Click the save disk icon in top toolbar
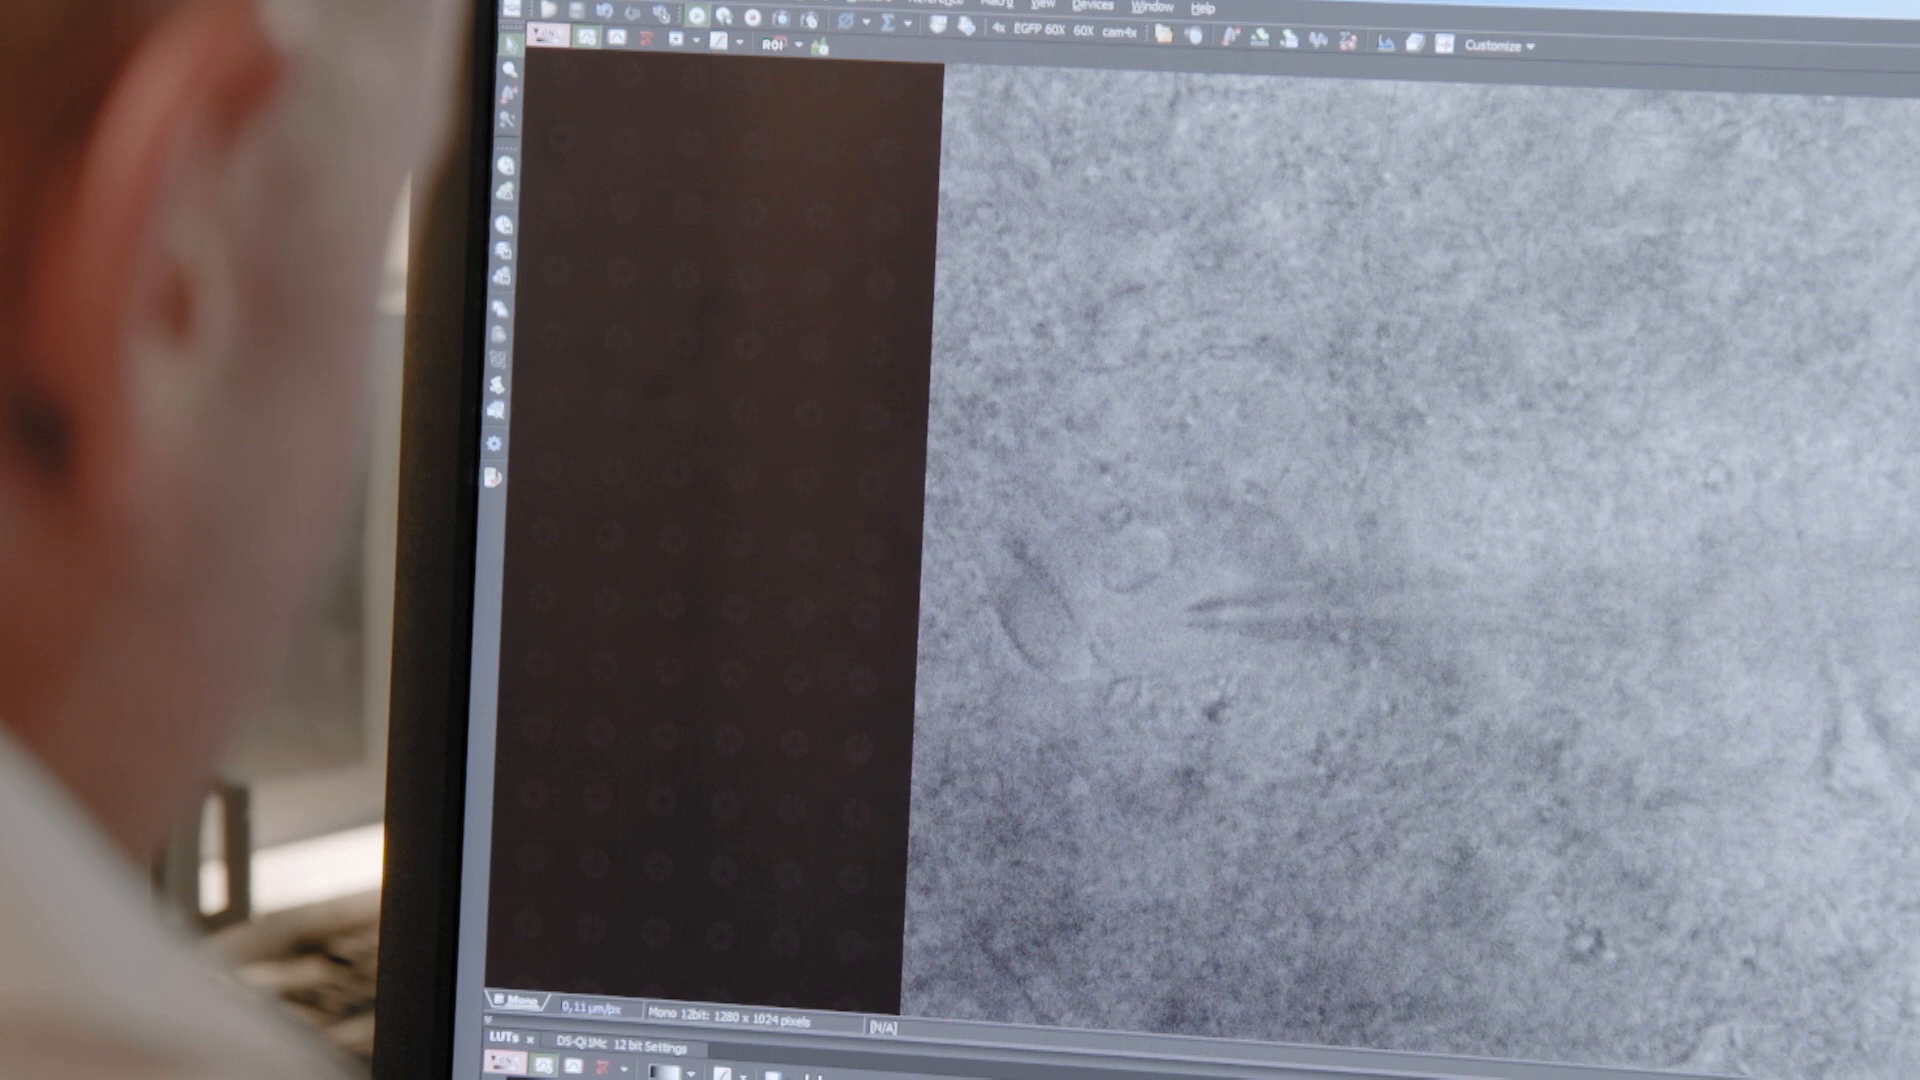The height and width of the screenshot is (1080, 1920). 577,11
